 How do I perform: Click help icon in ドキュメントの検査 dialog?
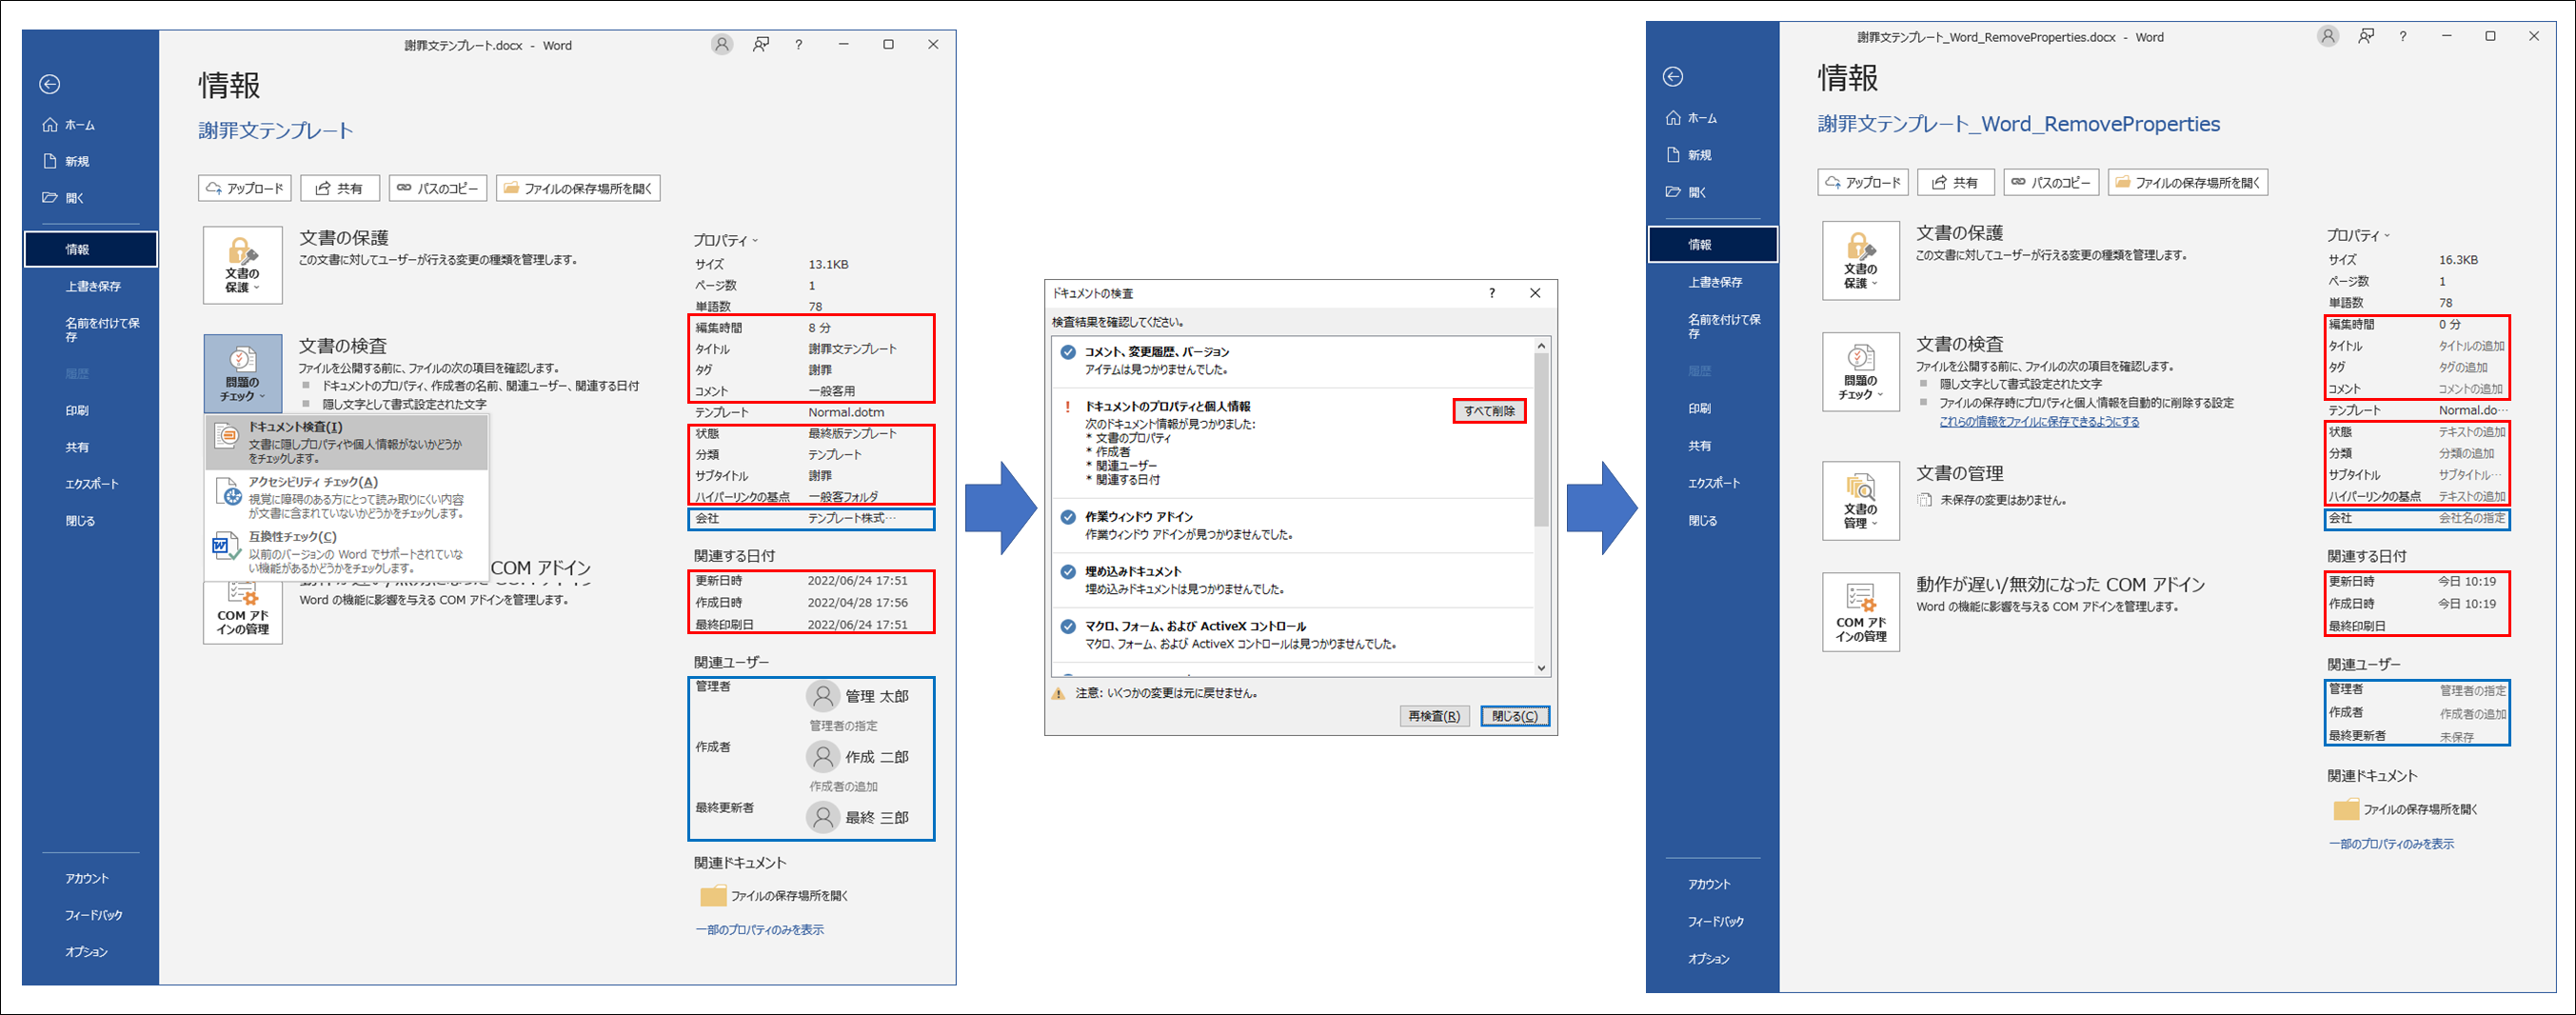point(1492,293)
